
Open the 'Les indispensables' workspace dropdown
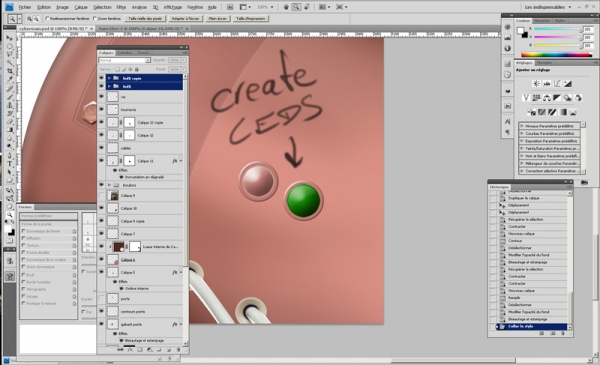coord(548,7)
